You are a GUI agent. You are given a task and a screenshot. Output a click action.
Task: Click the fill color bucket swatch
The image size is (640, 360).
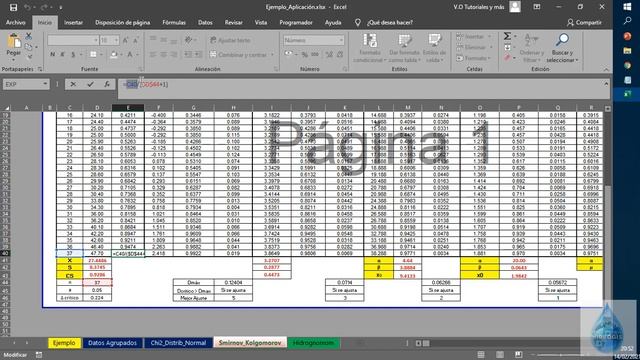(114, 54)
